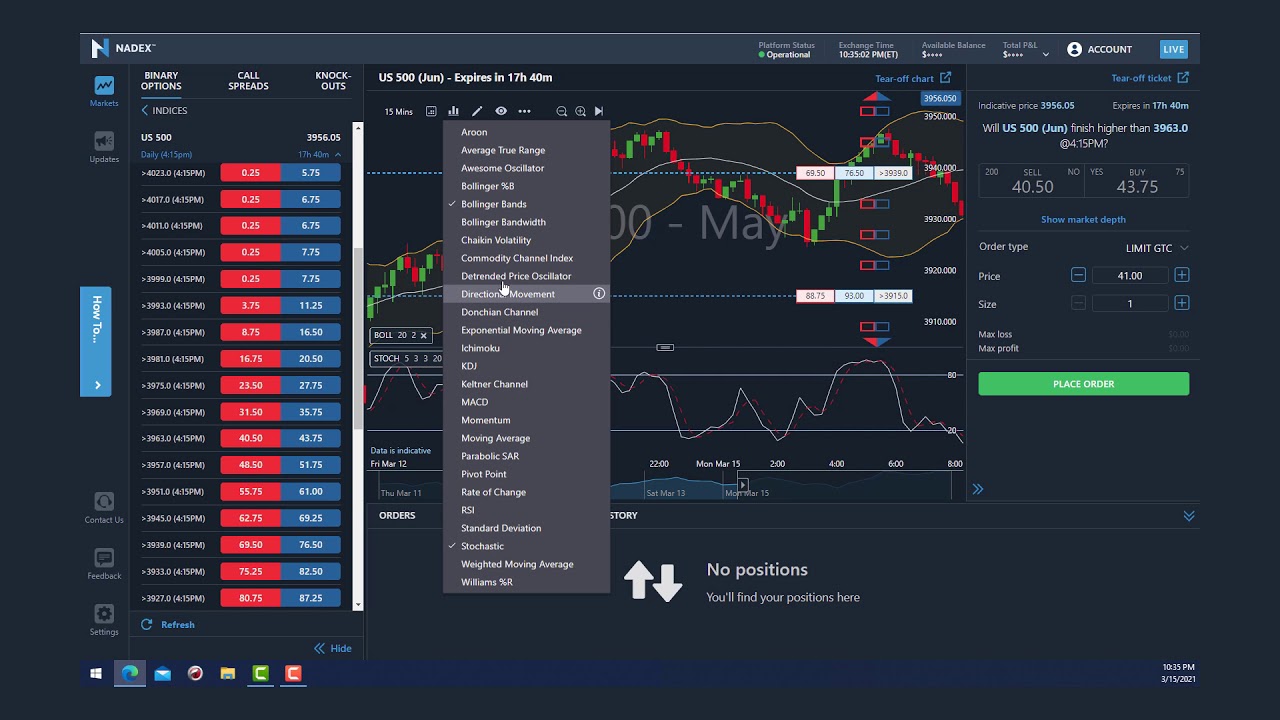Increase Size with plus stepper
1280x720 pixels.
[1182, 303]
